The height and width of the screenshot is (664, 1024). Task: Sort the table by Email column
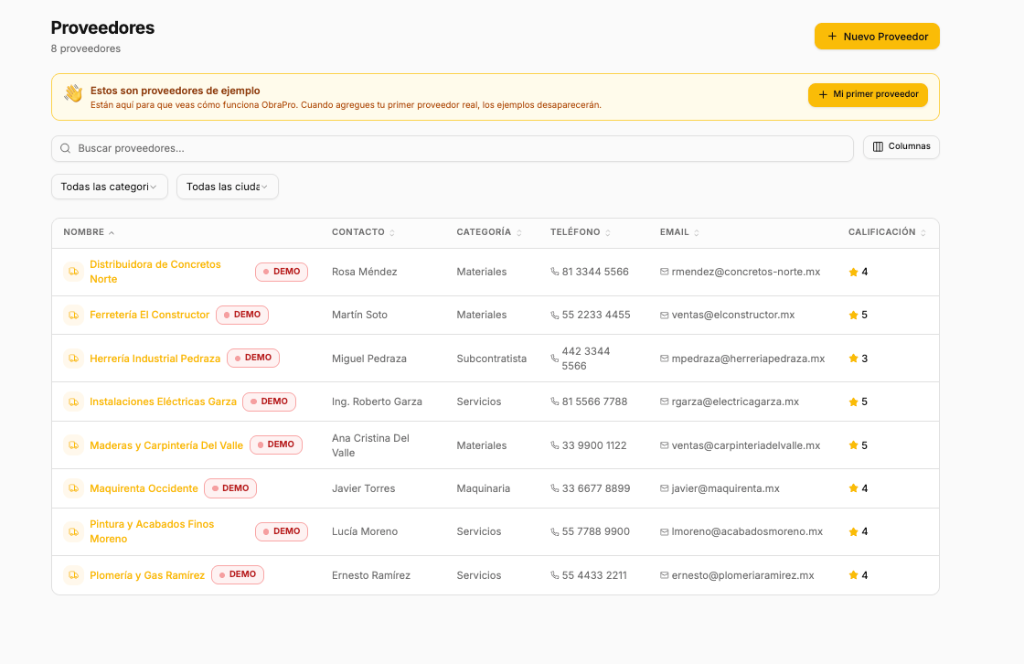tap(679, 232)
